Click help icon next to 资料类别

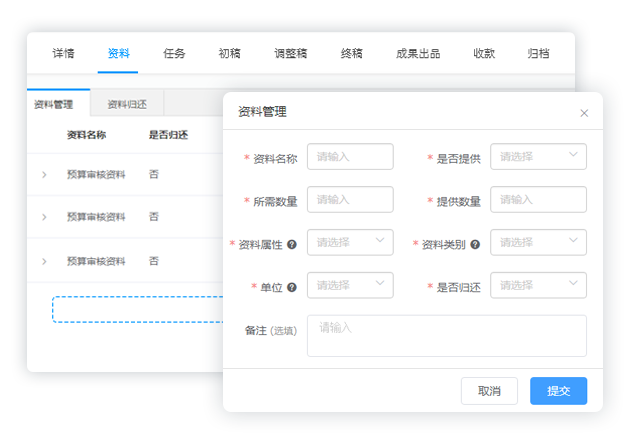475,244
